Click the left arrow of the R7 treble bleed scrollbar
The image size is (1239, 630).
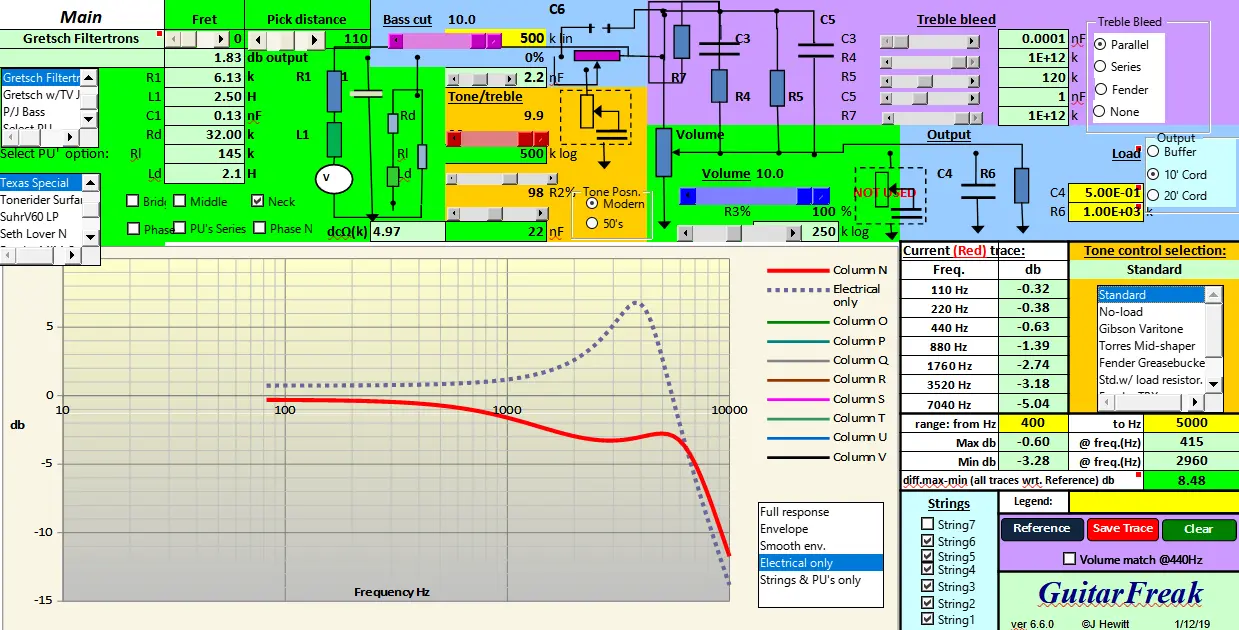887,117
